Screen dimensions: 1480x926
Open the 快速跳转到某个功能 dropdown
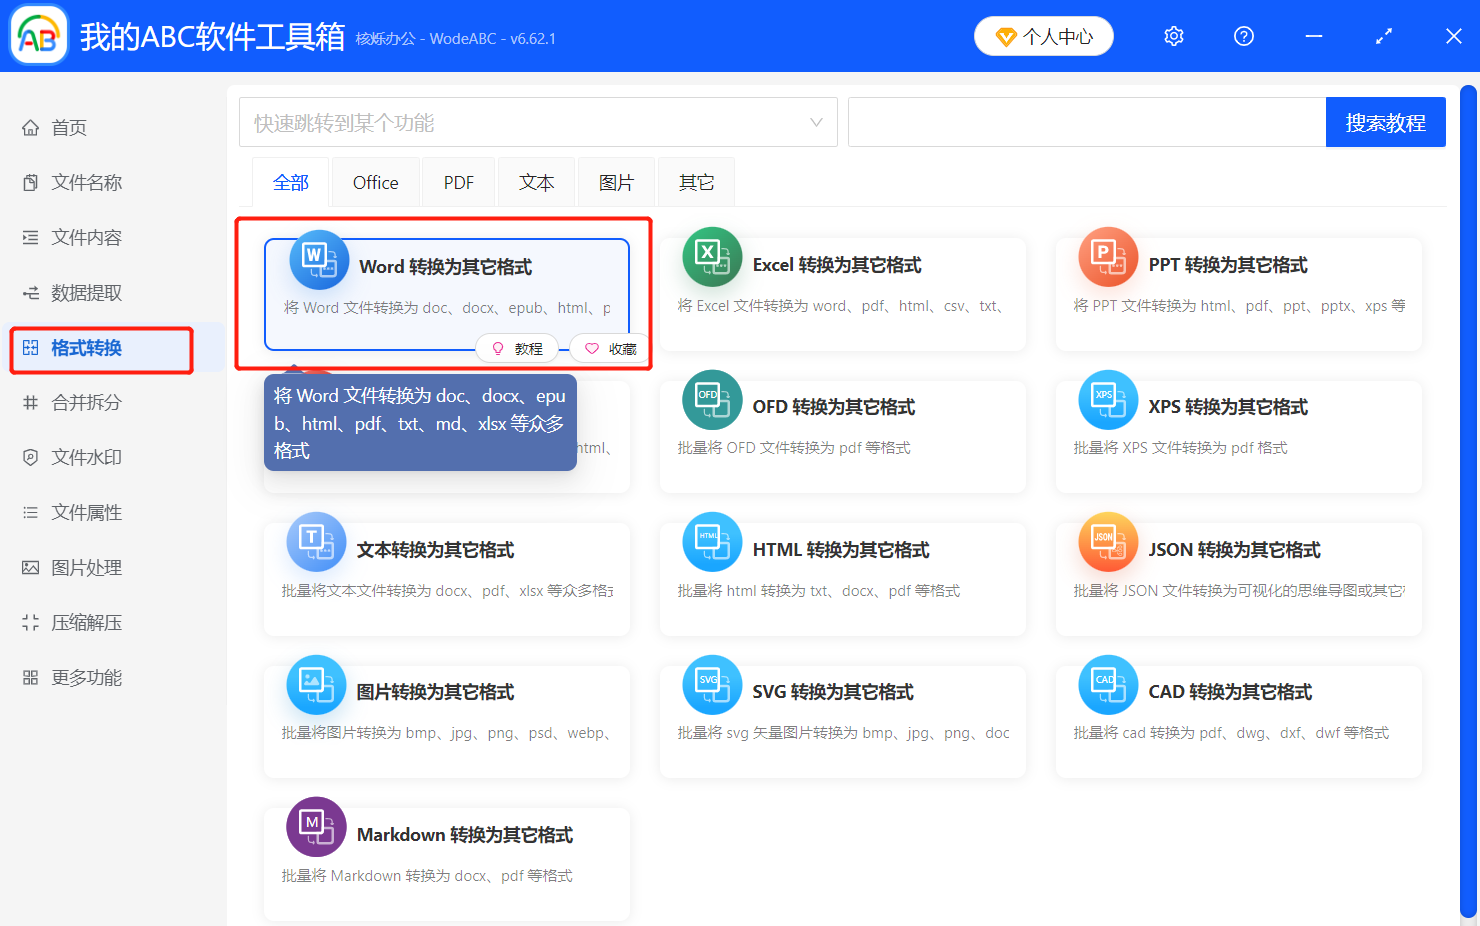point(538,121)
